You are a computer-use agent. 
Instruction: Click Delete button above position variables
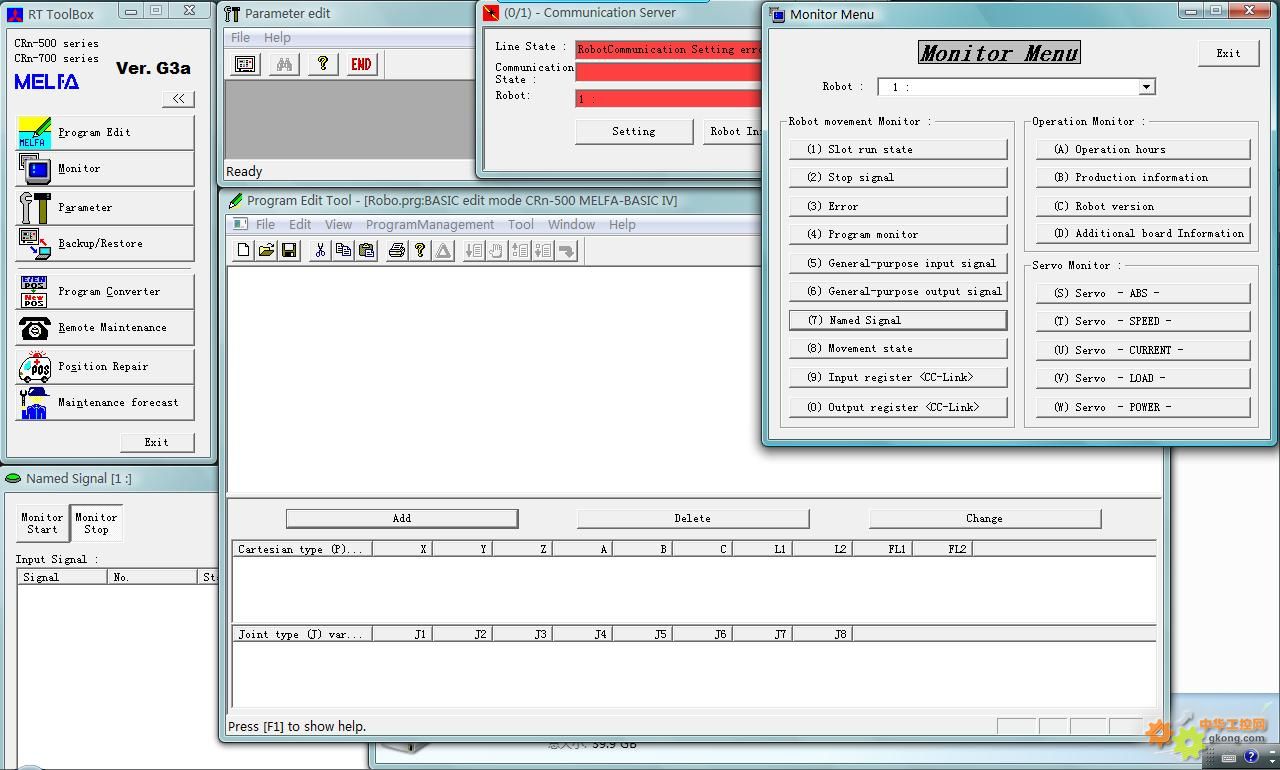coord(693,518)
